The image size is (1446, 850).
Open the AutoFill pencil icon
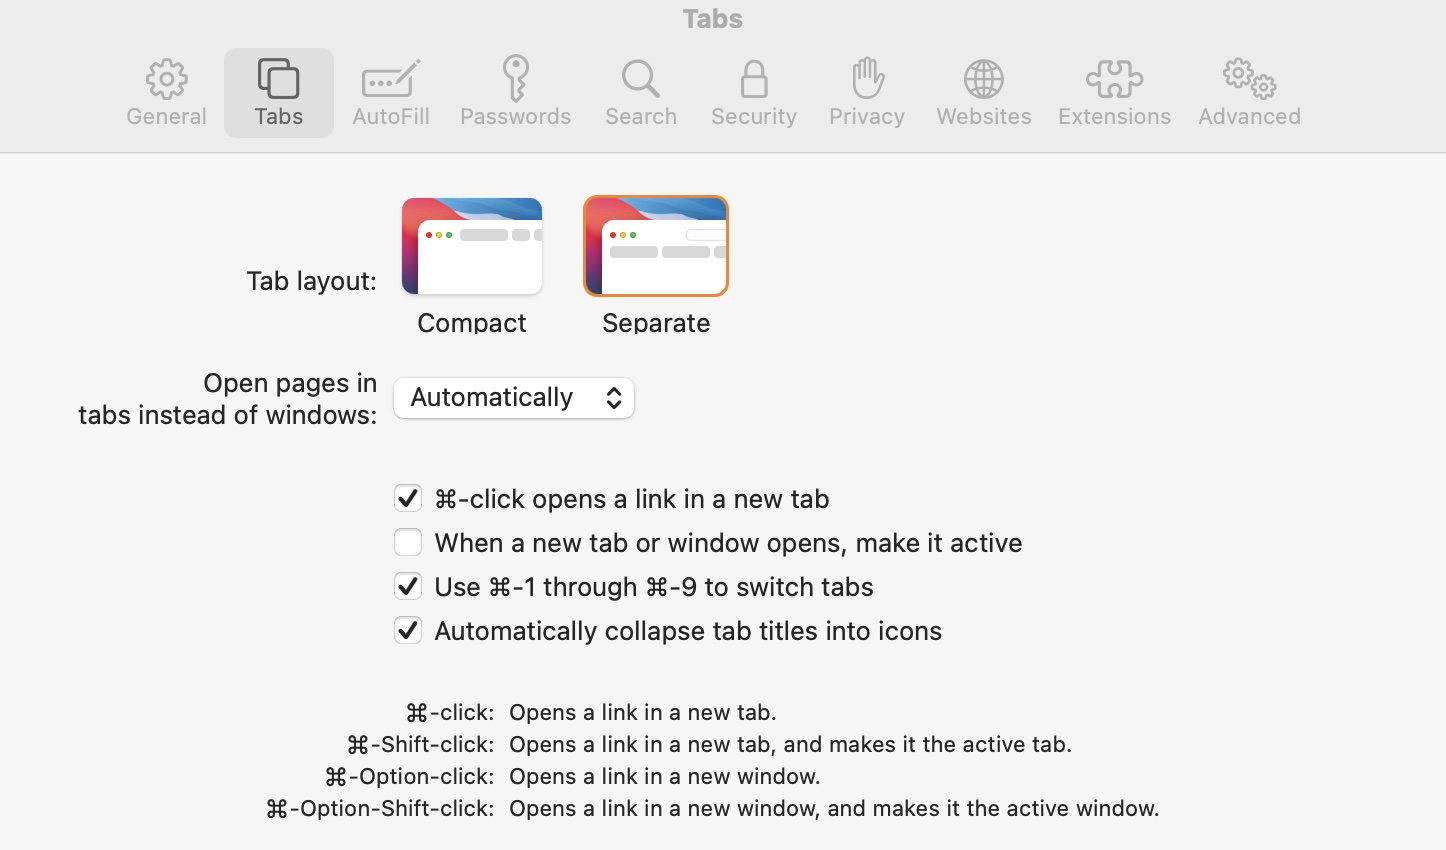tap(391, 79)
